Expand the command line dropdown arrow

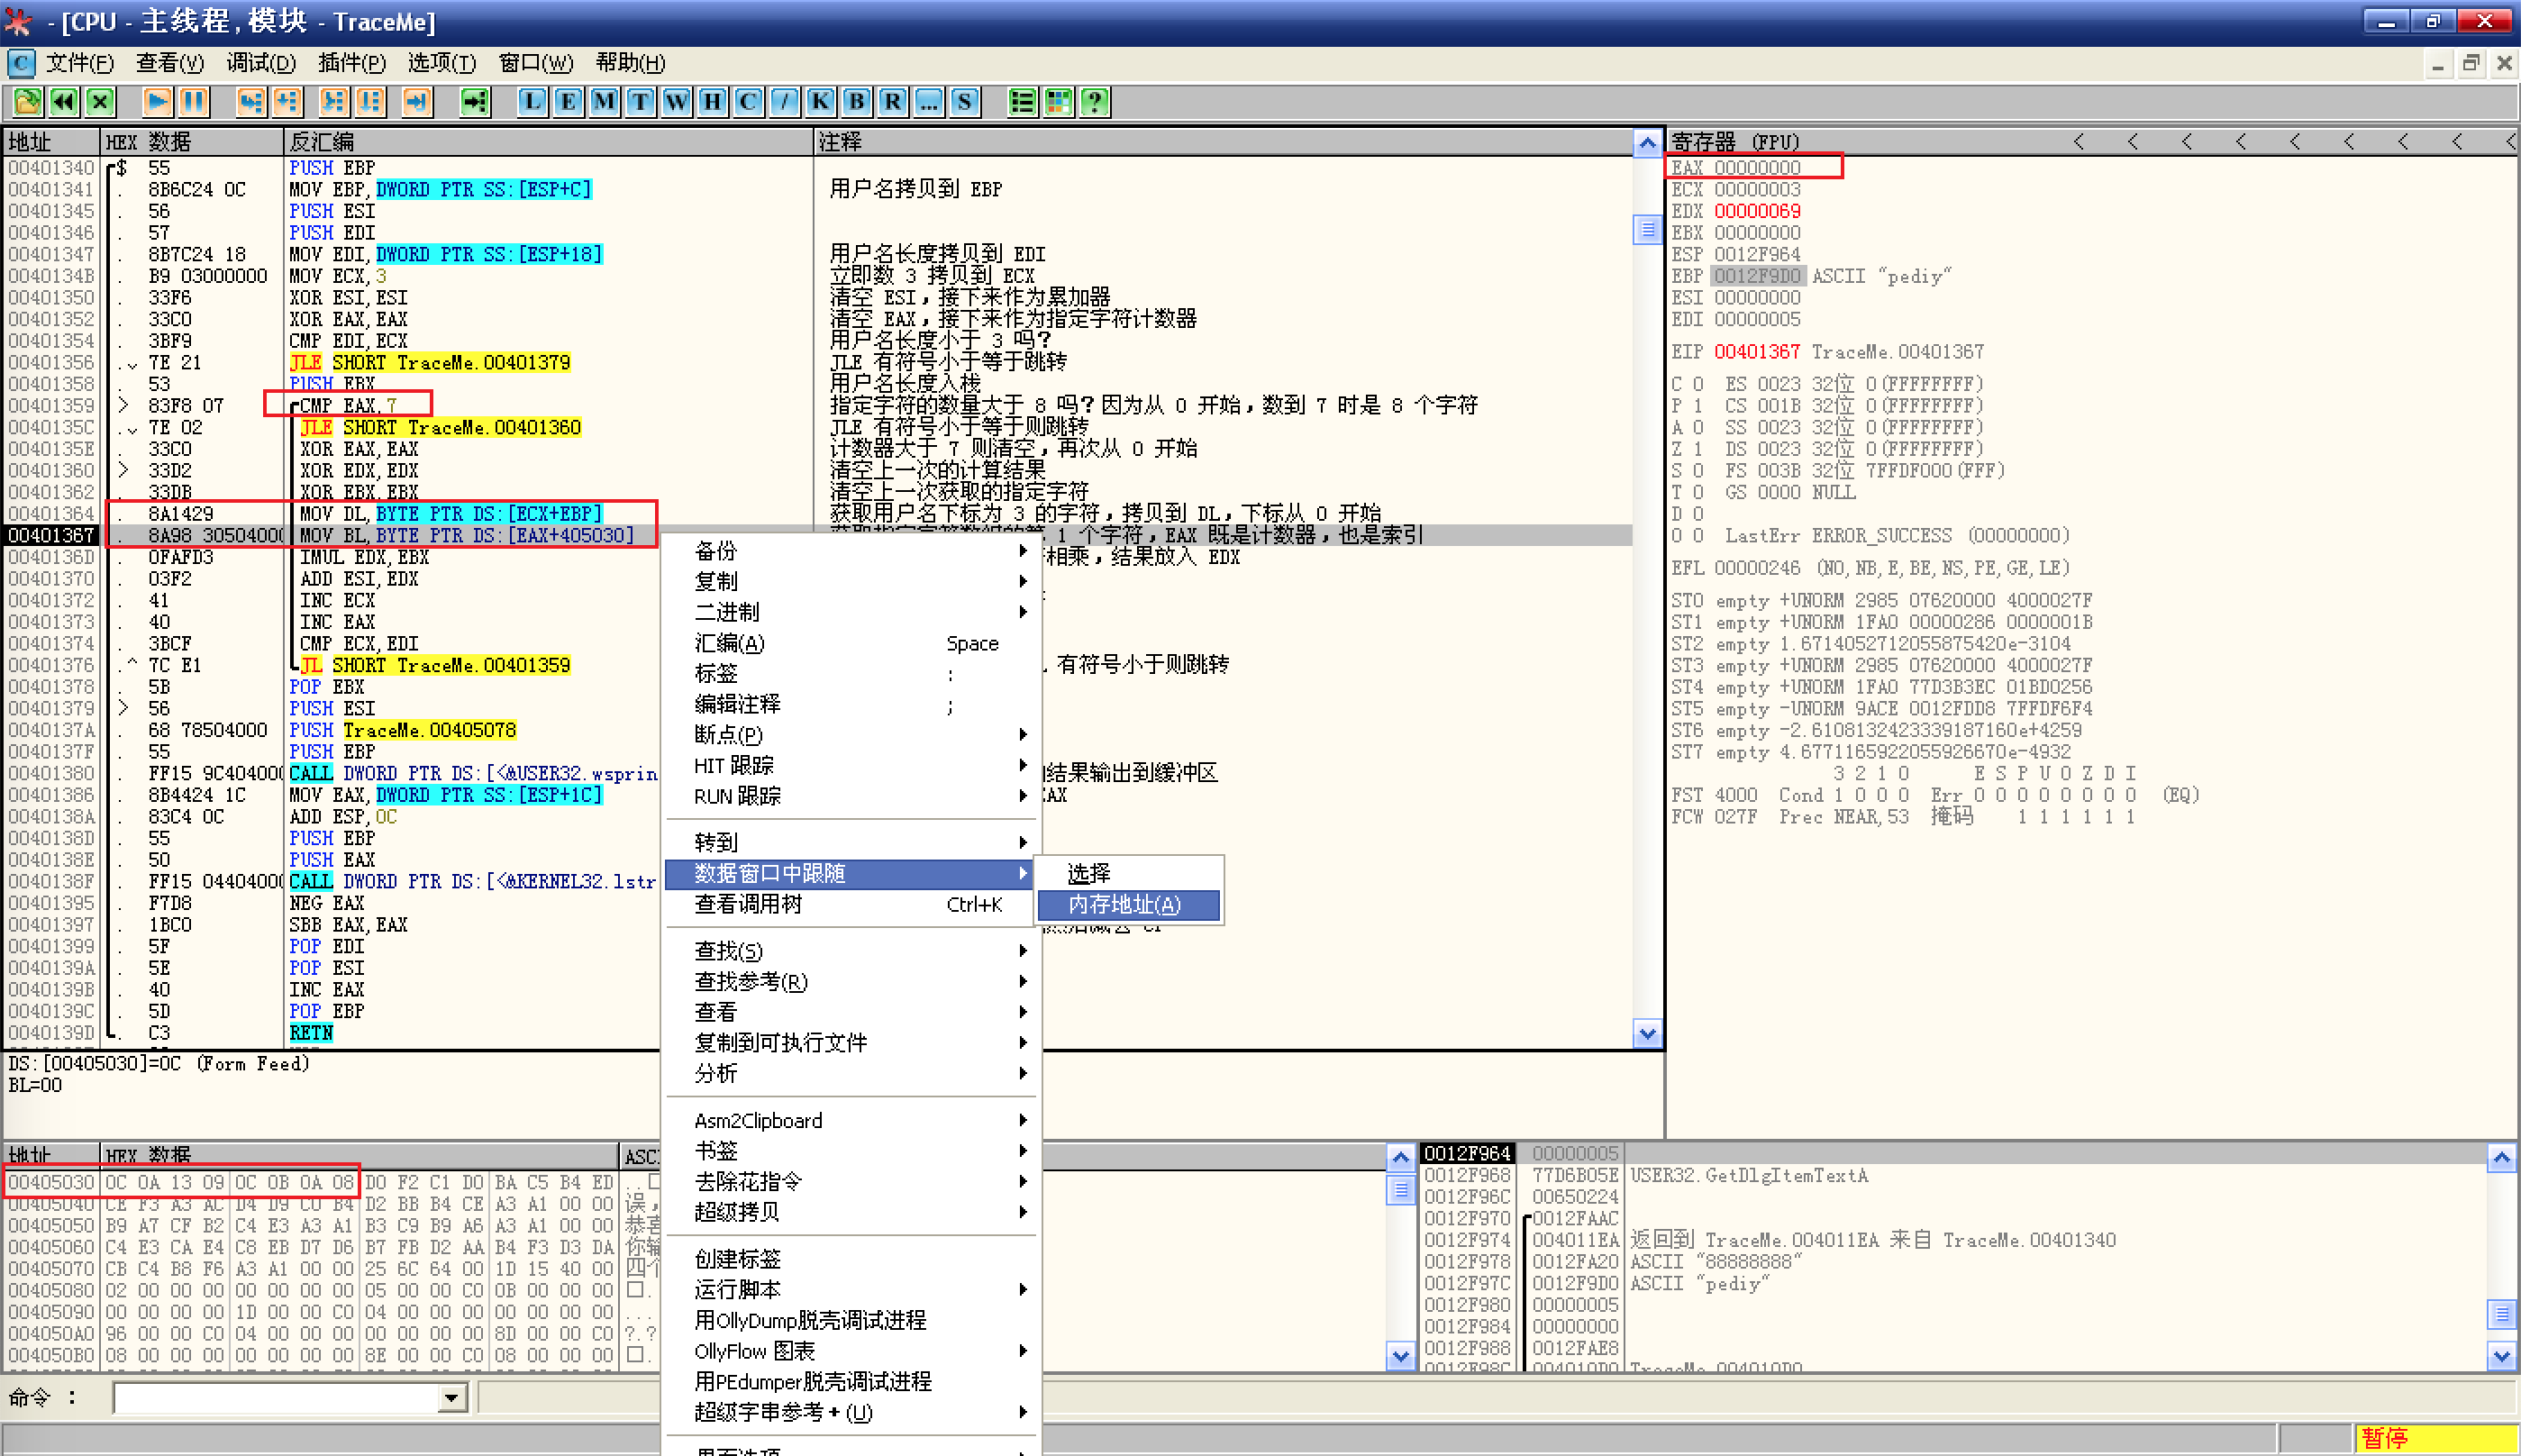(452, 1398)
